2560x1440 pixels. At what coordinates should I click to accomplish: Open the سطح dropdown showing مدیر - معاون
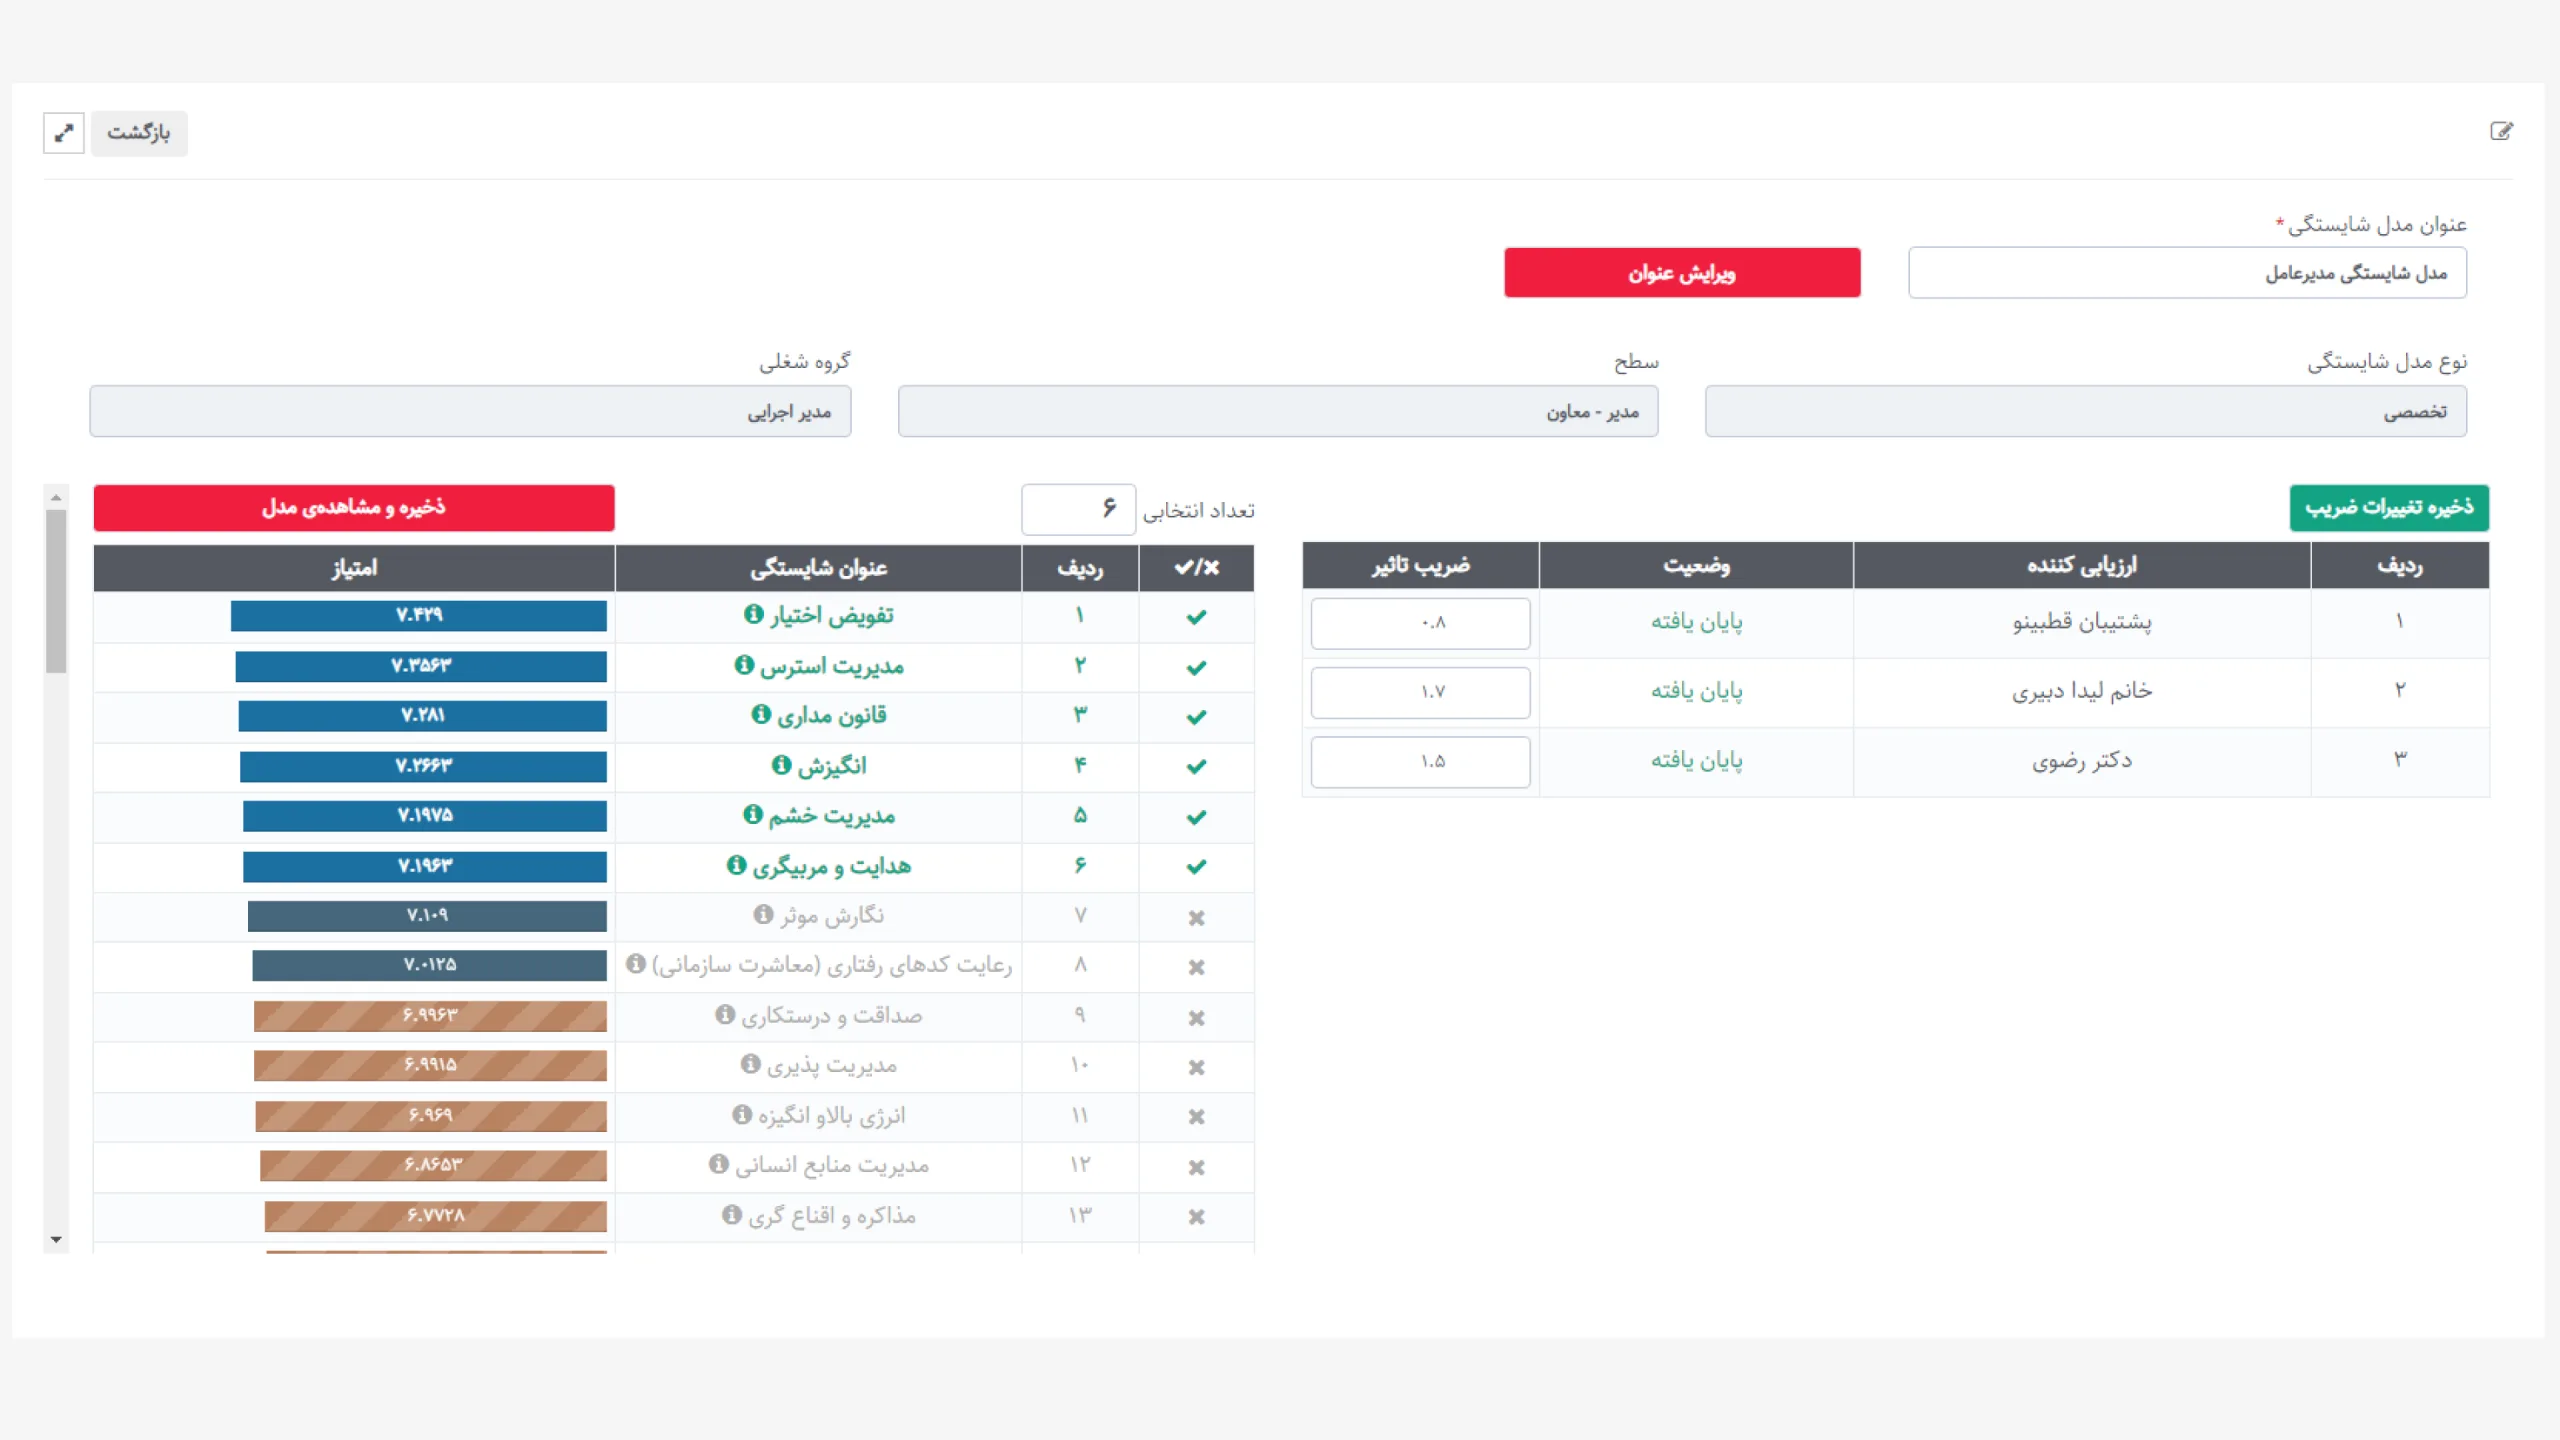(1277, 411)
